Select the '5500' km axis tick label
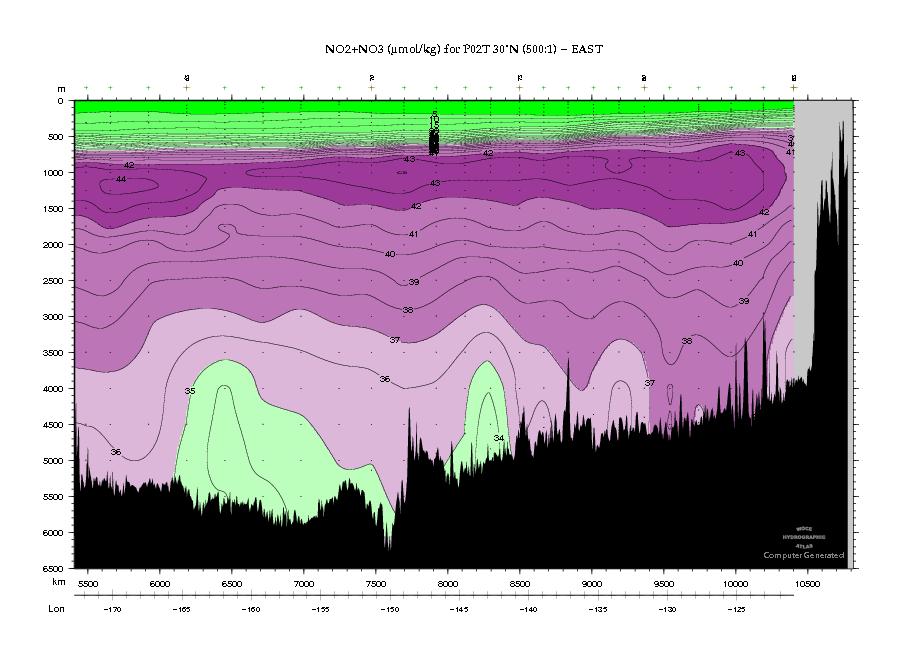Image resolution: width=900 pixels, height=650 pixels. point(88,584)
